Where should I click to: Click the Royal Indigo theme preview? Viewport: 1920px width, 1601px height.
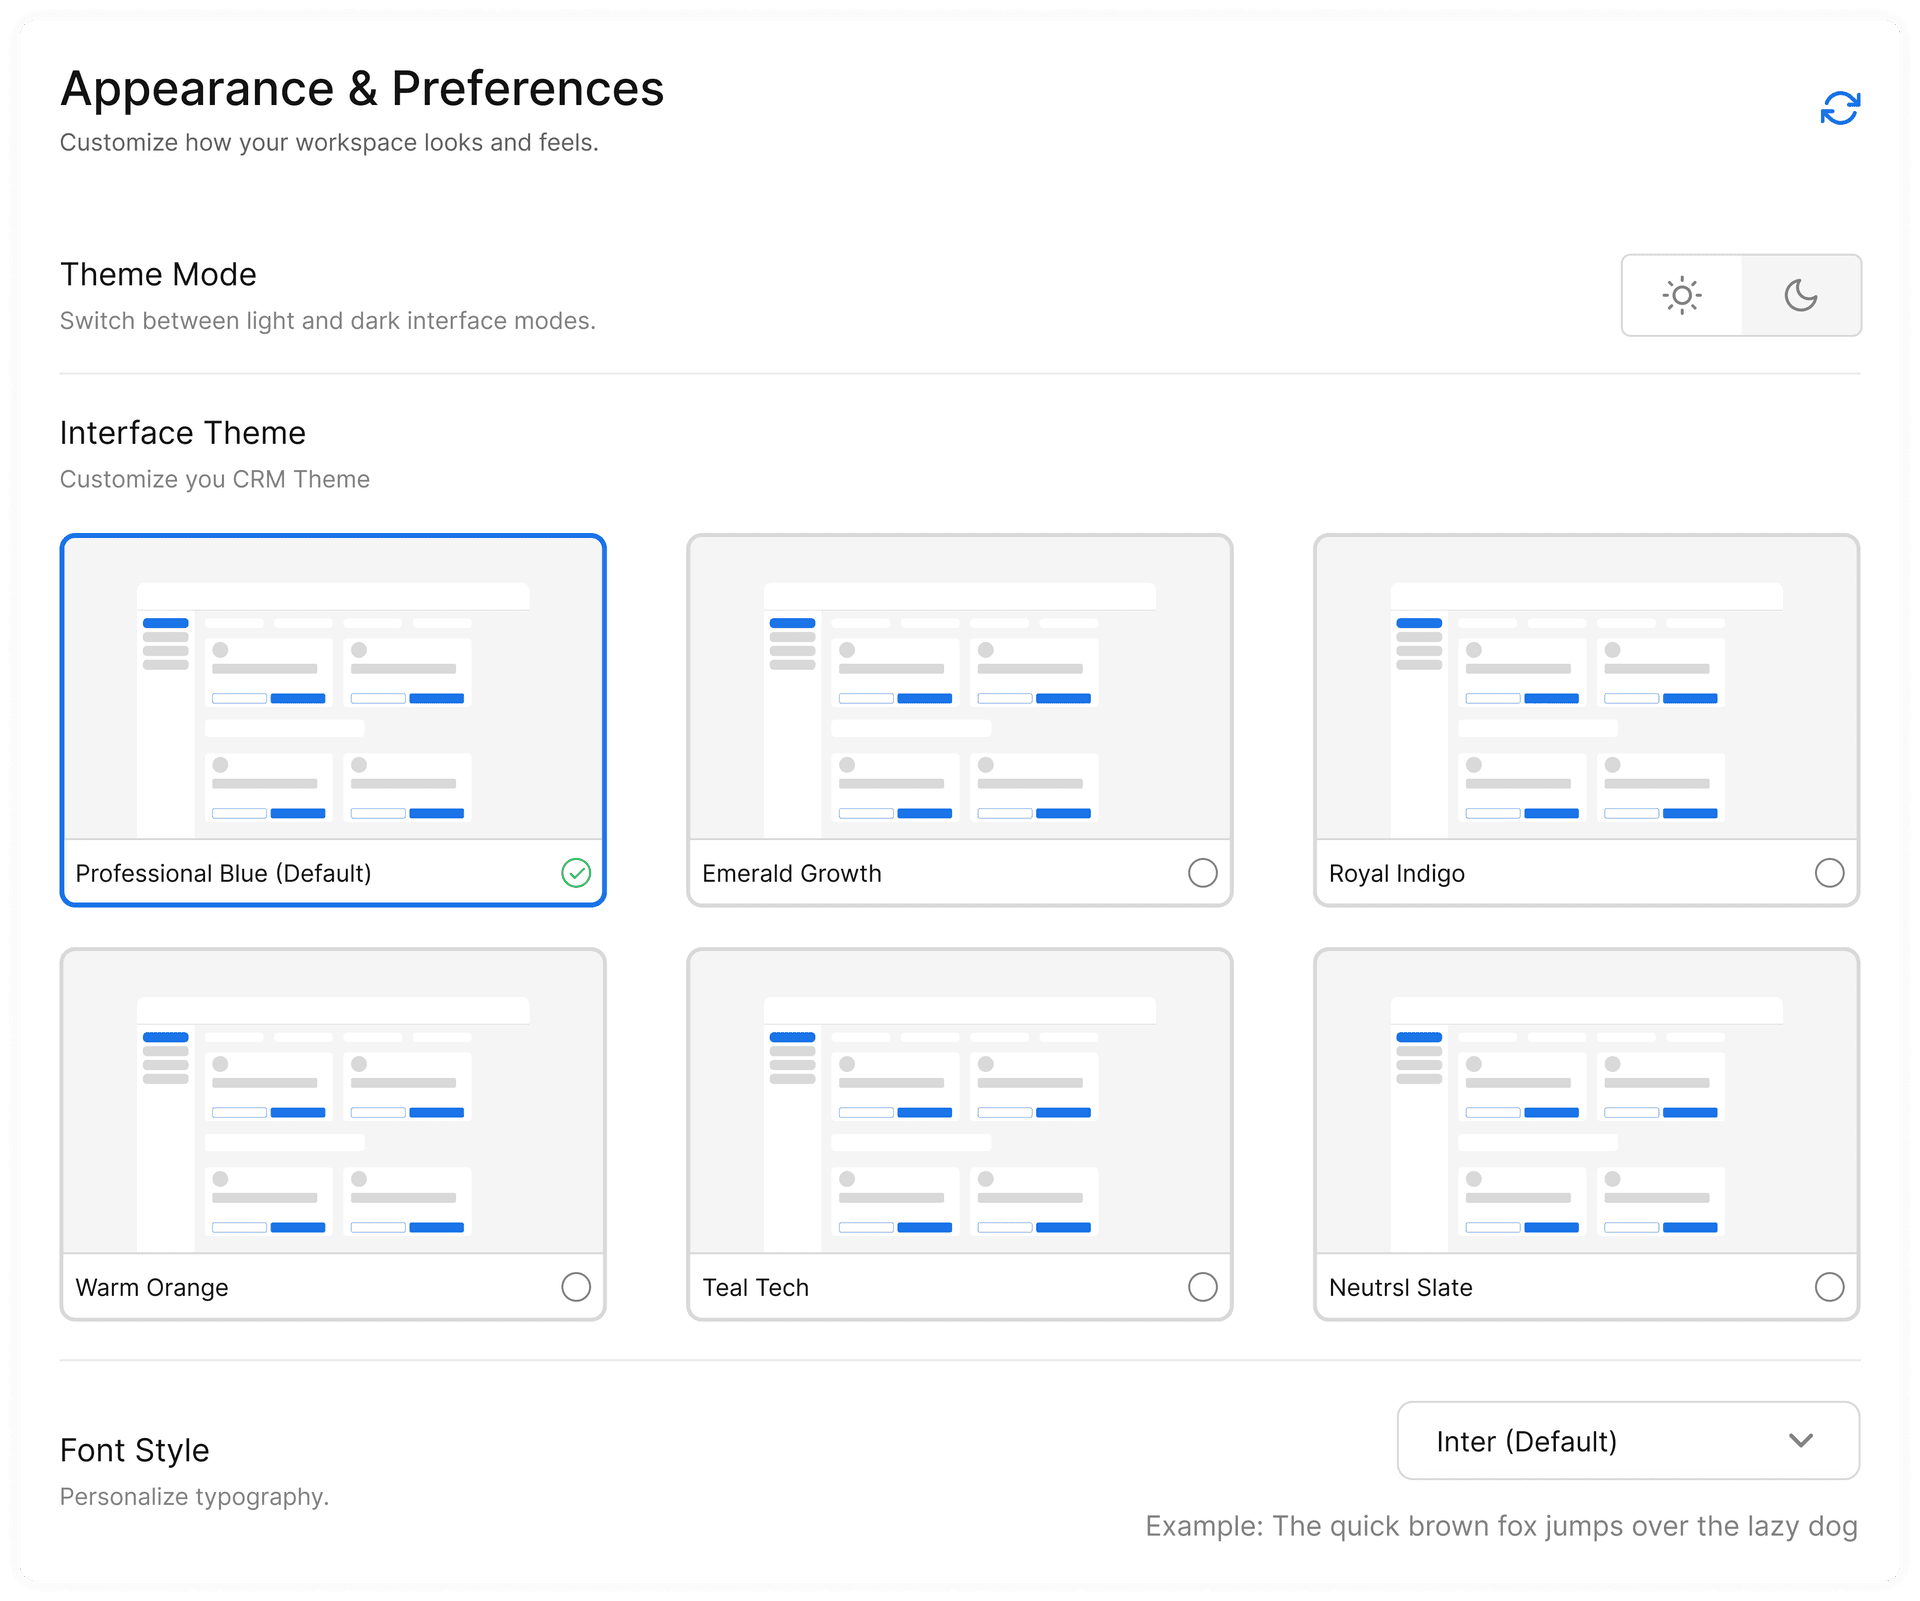click(x=1586, y=690)
